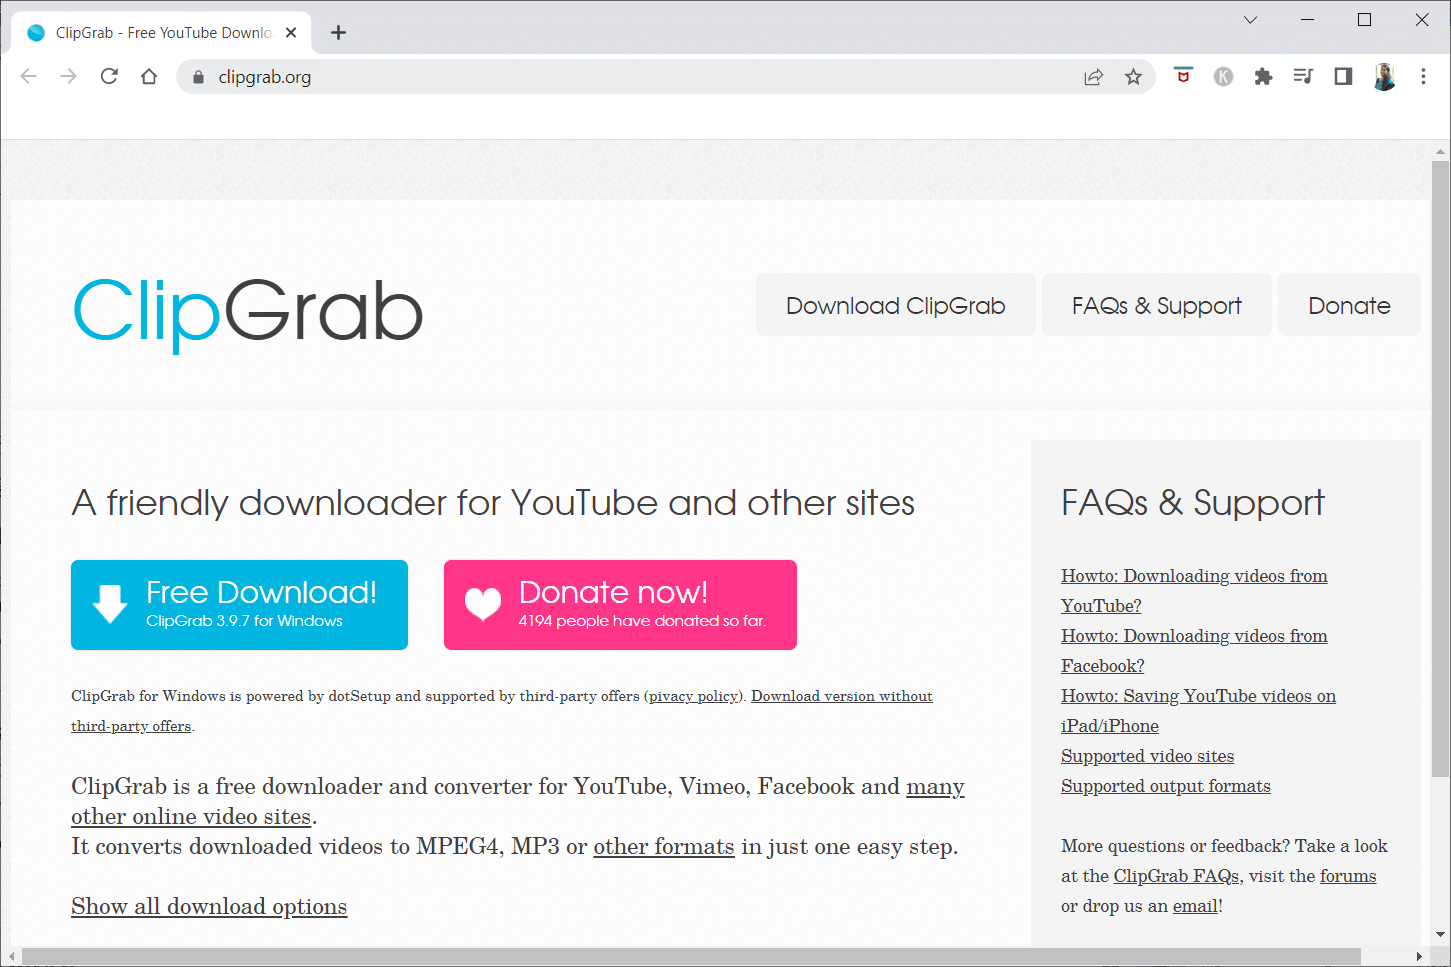Toggle the browser side panel
Viewport: 1451px width, 967px height.
tap(1343, 77)
